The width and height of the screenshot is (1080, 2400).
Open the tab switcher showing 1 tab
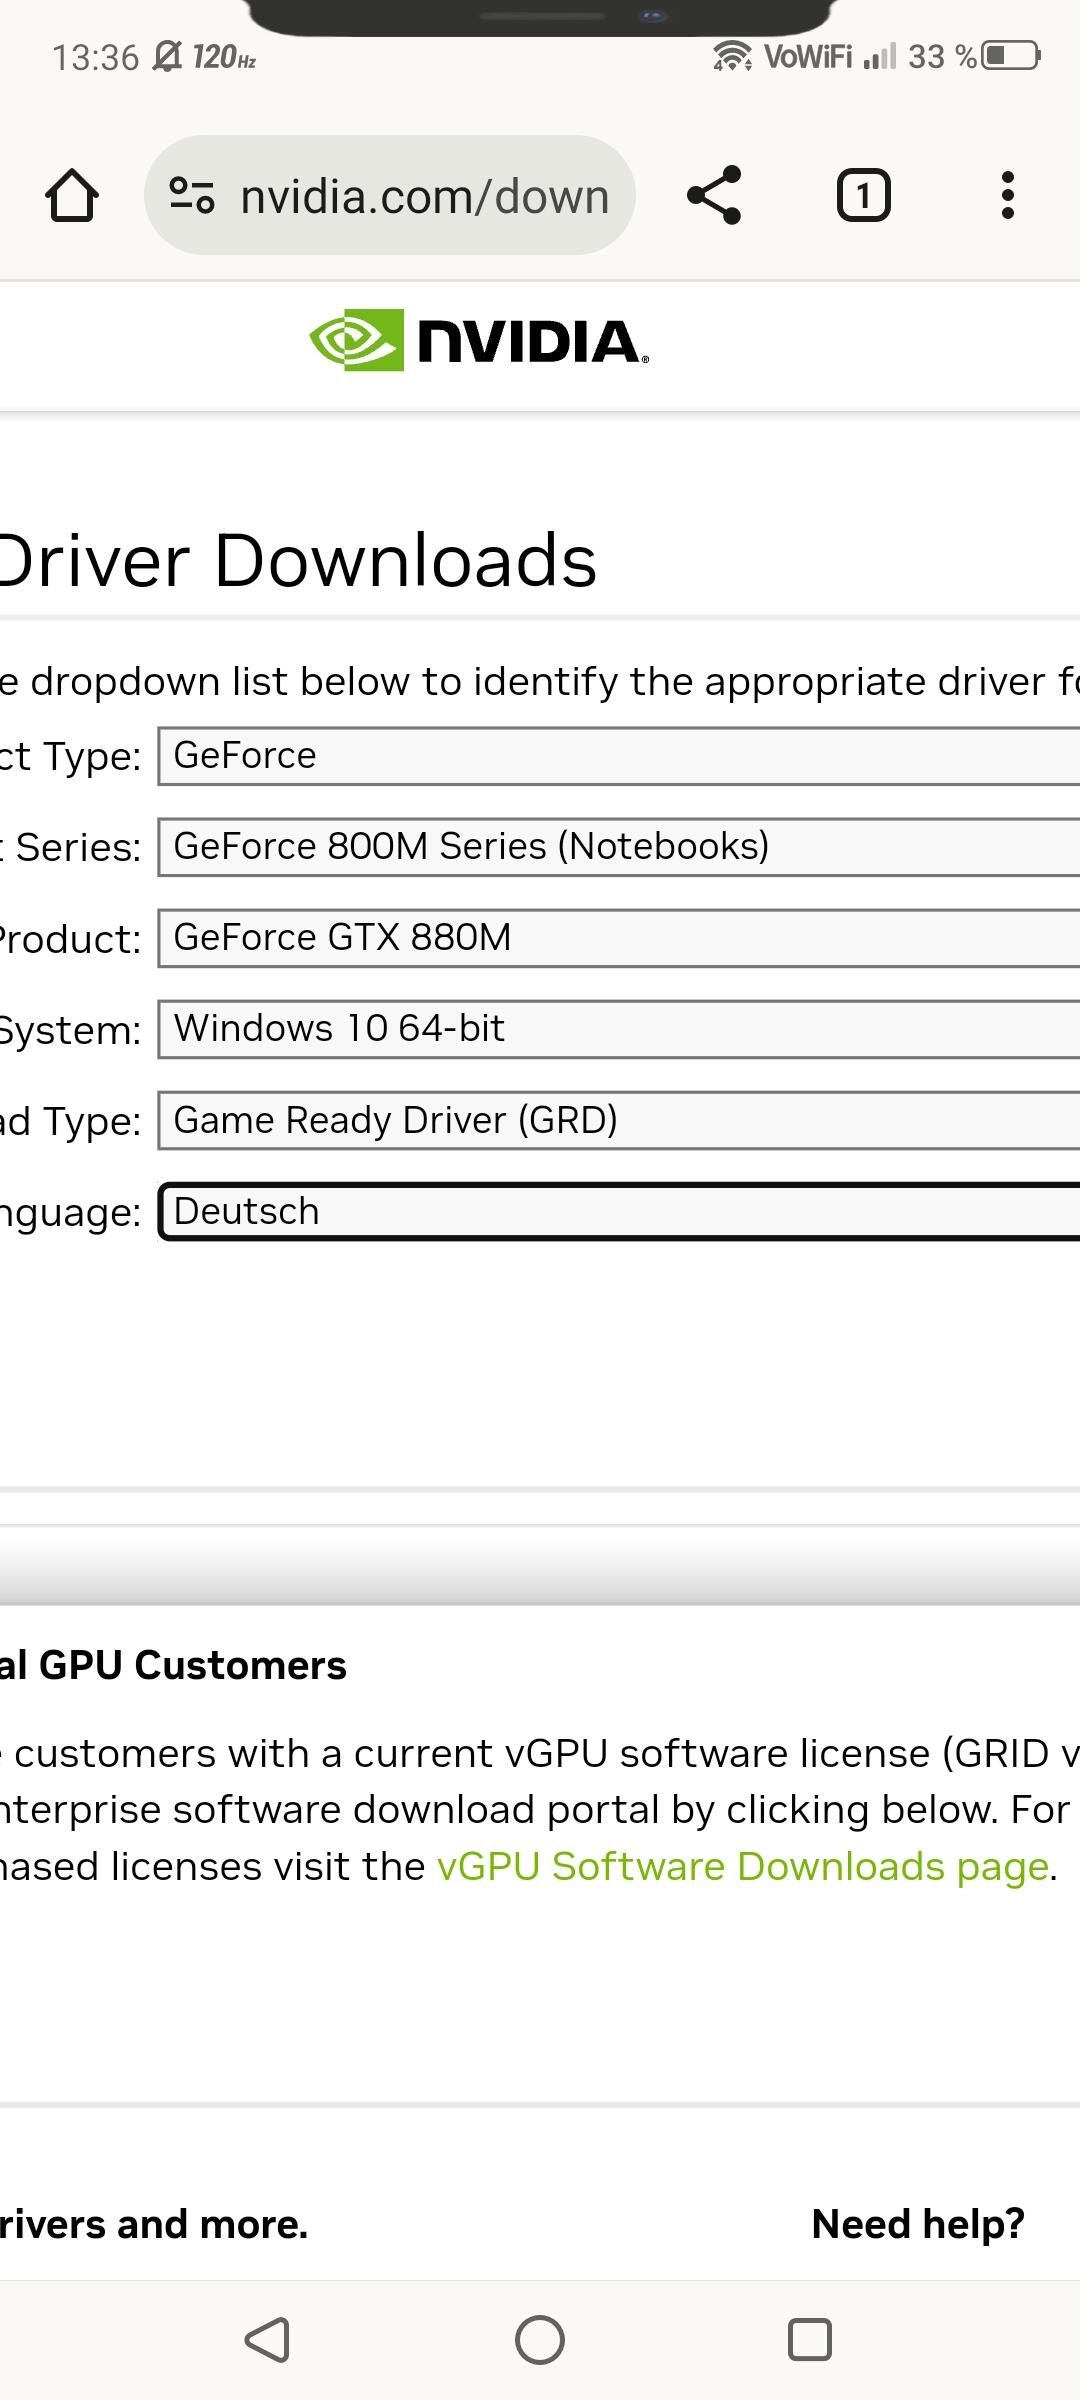pyautogui.click(x=863, y=195)
